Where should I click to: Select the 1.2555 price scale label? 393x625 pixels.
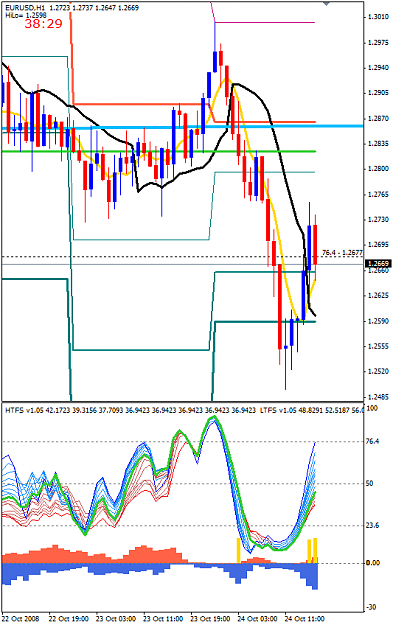tap(377, 346)
